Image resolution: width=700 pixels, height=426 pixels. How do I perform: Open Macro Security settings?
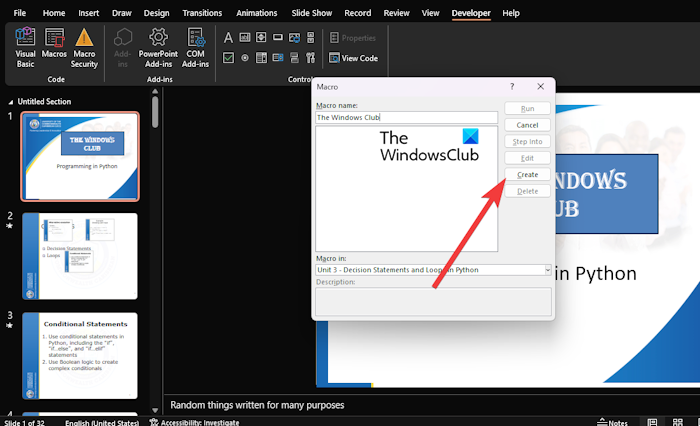coord(85,45)
